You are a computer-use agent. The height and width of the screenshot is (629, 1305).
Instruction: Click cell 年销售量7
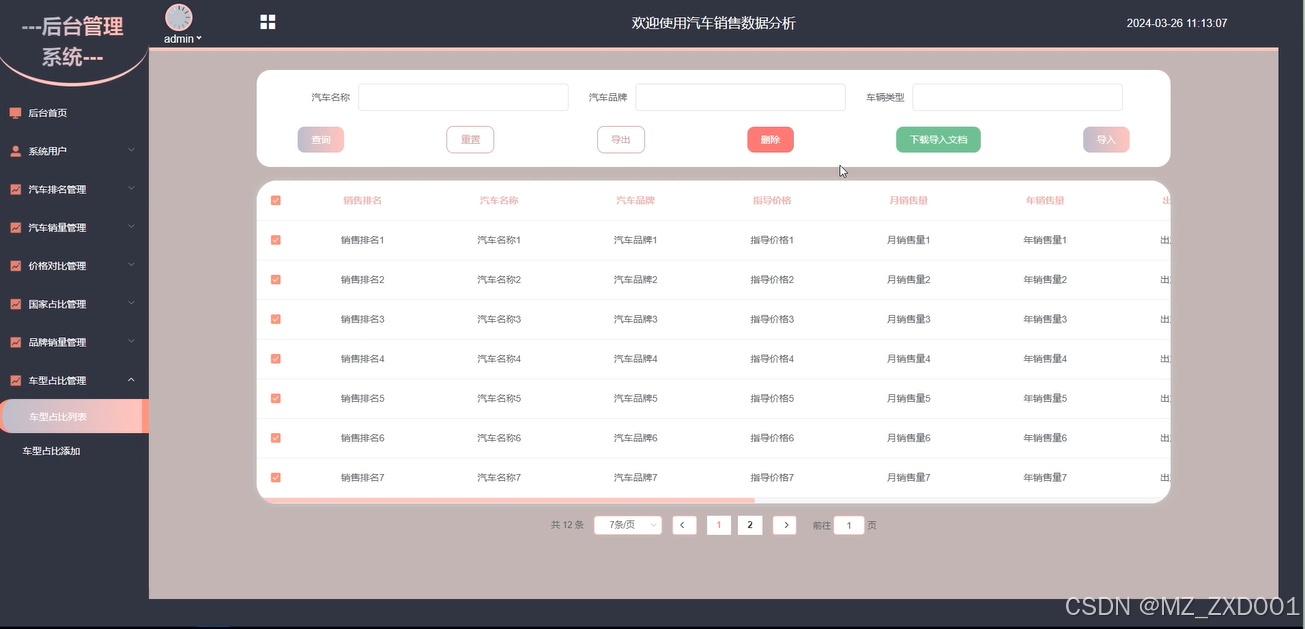(1045, 477)
